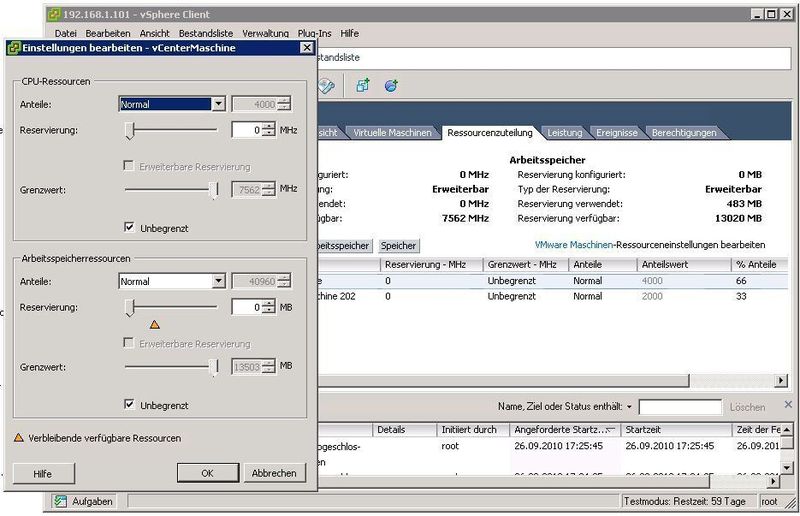Click the Aufgaben icon in status bar
The image size is (800, 516).
[x=60, y=501]
